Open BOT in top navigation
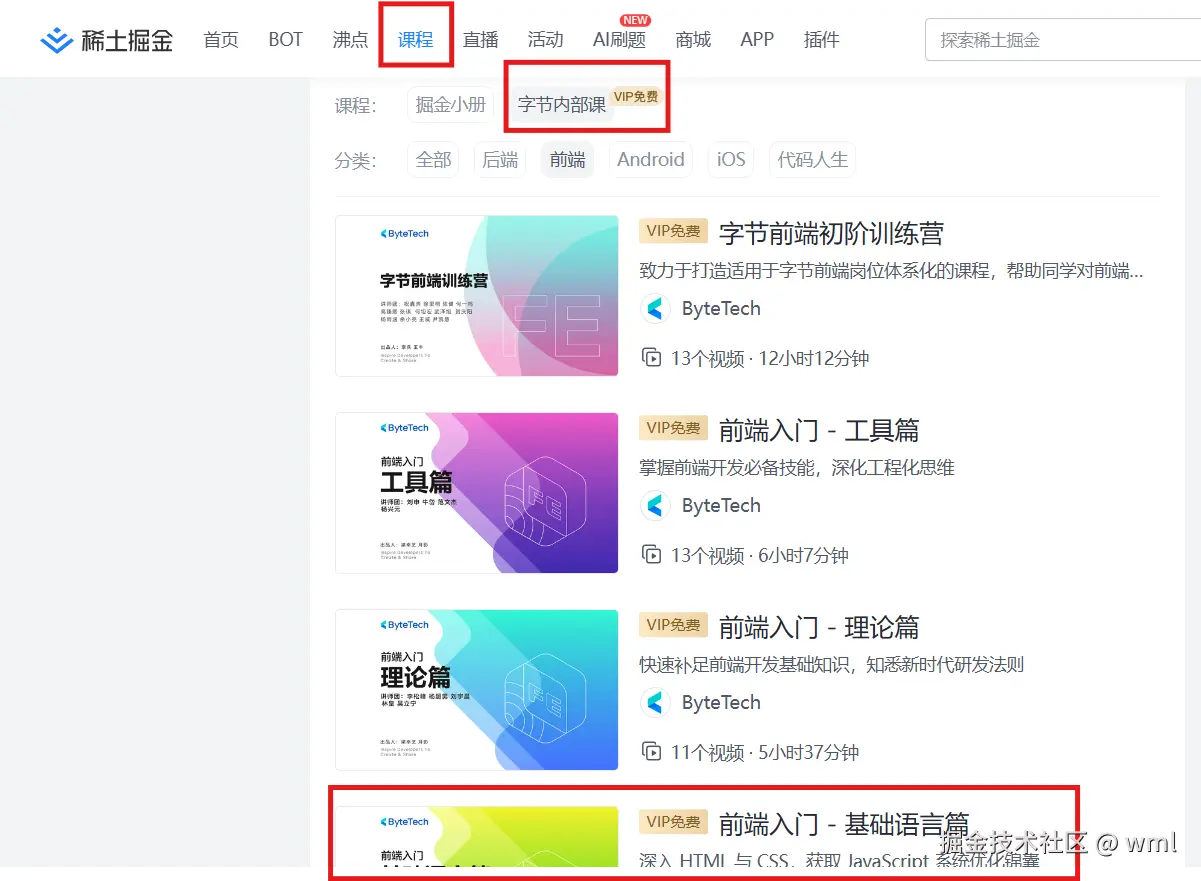The width and height of the screenshot is (1201, 881). 285,40
